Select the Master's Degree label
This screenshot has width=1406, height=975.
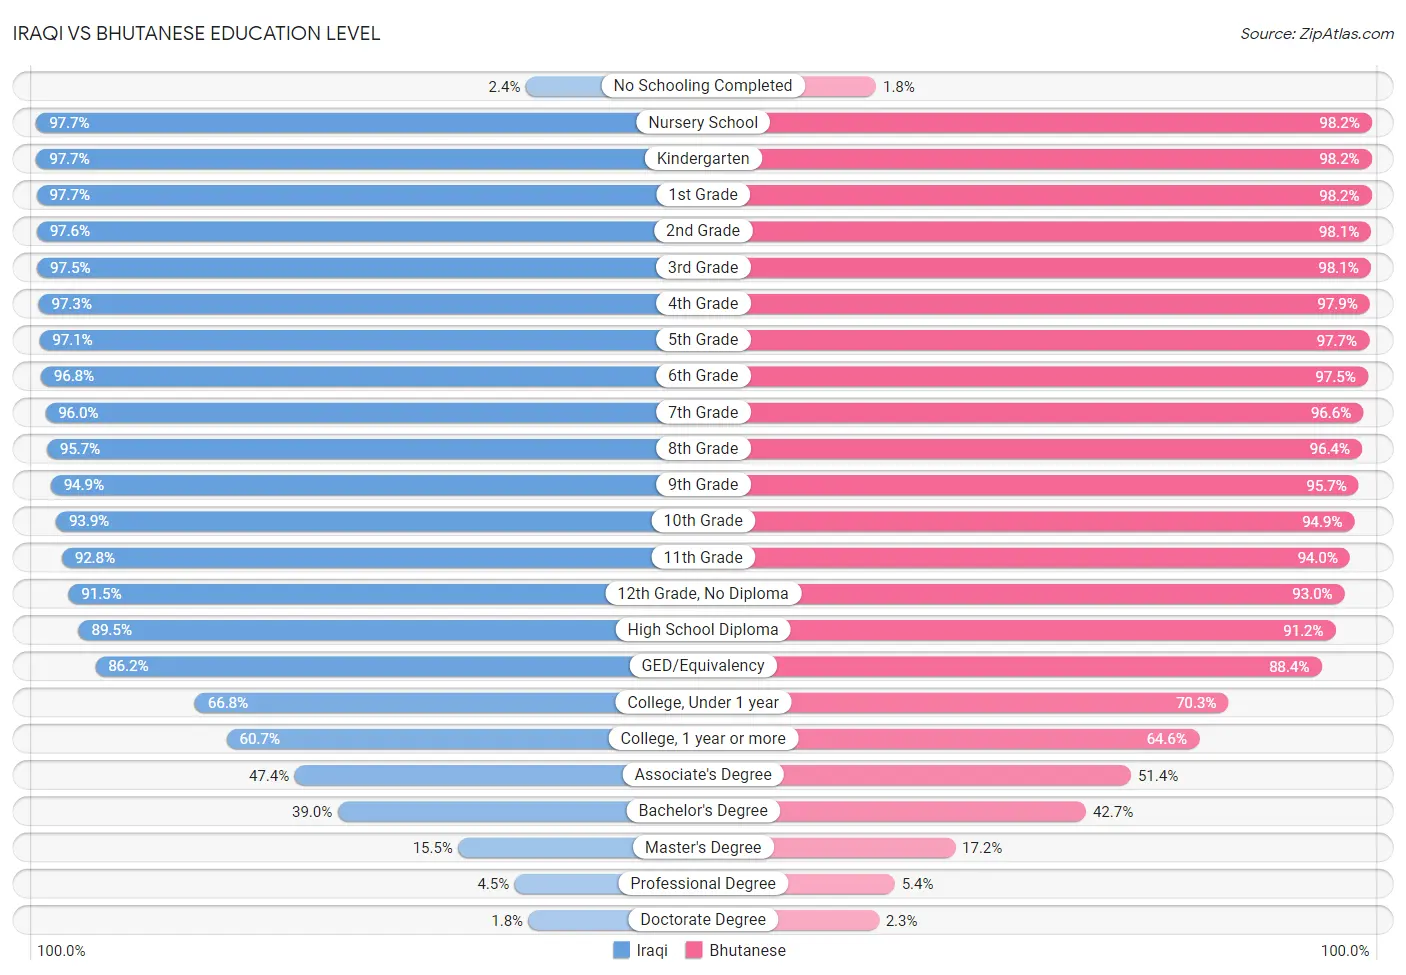tap(703, 847)
